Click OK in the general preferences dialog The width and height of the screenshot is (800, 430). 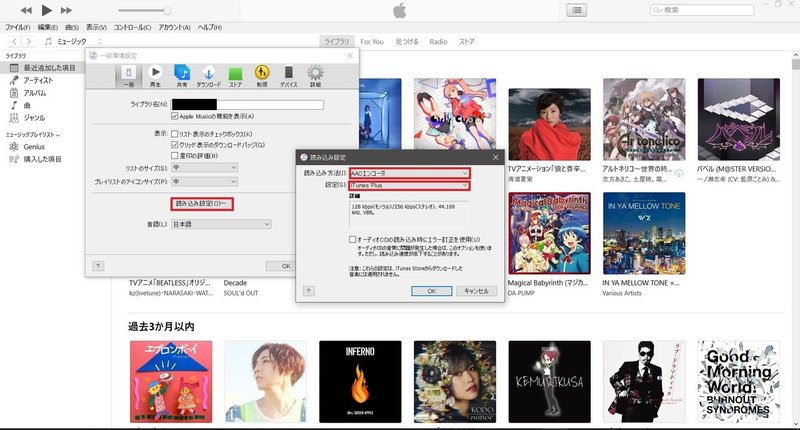(281, 266)
